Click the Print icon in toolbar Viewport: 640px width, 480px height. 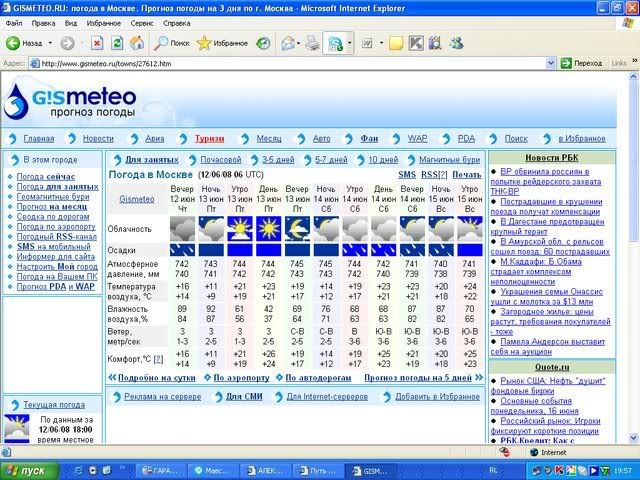coord(312,43)
